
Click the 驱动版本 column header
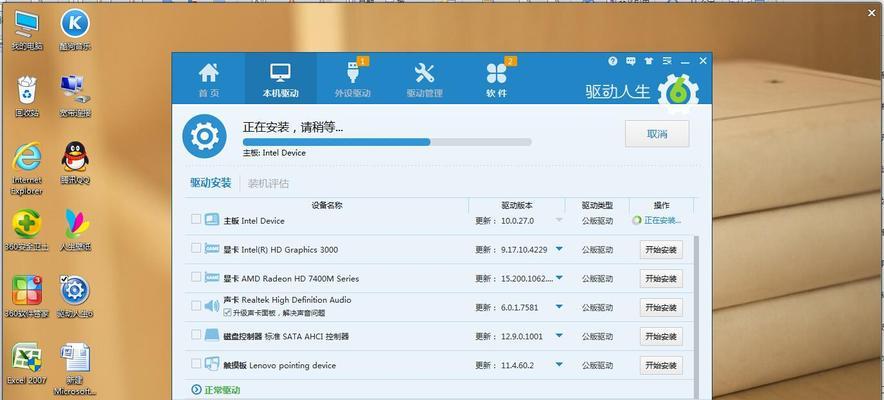(516, 206)
